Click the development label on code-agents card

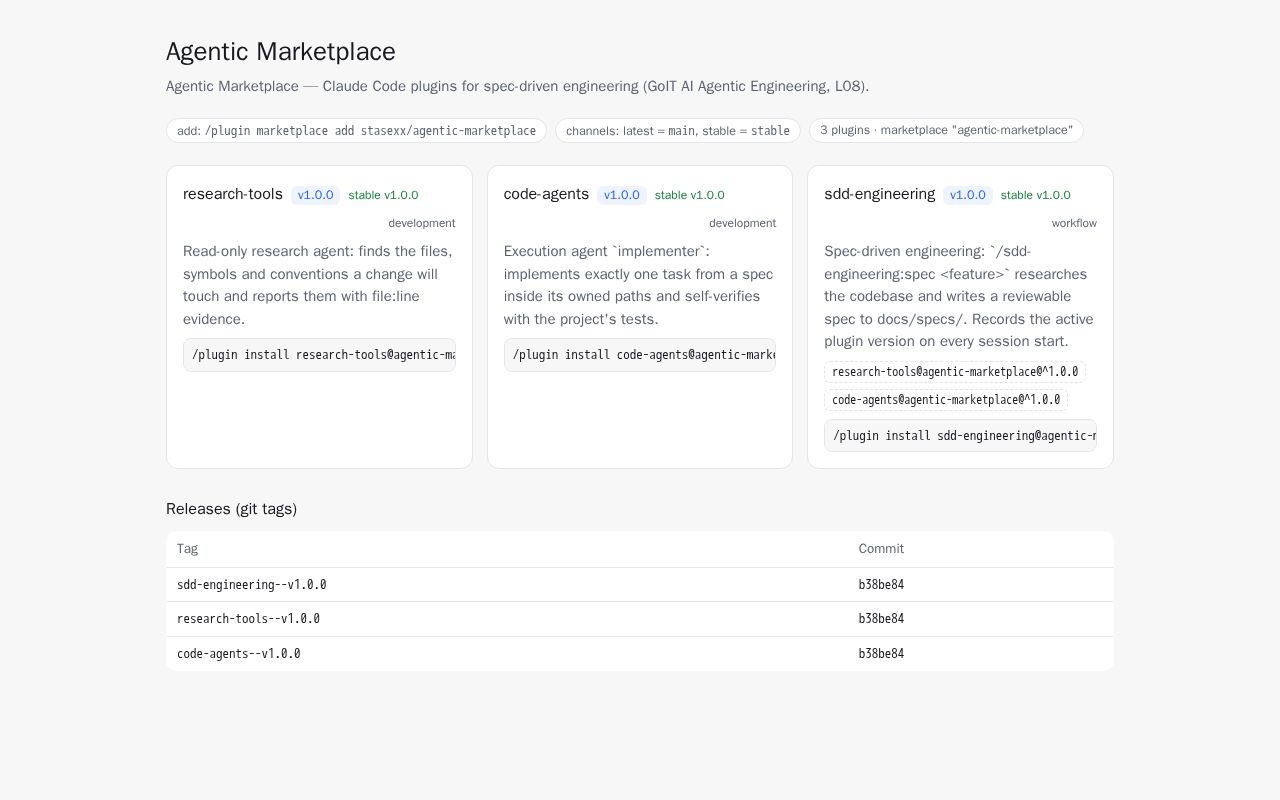pos(742,223)
